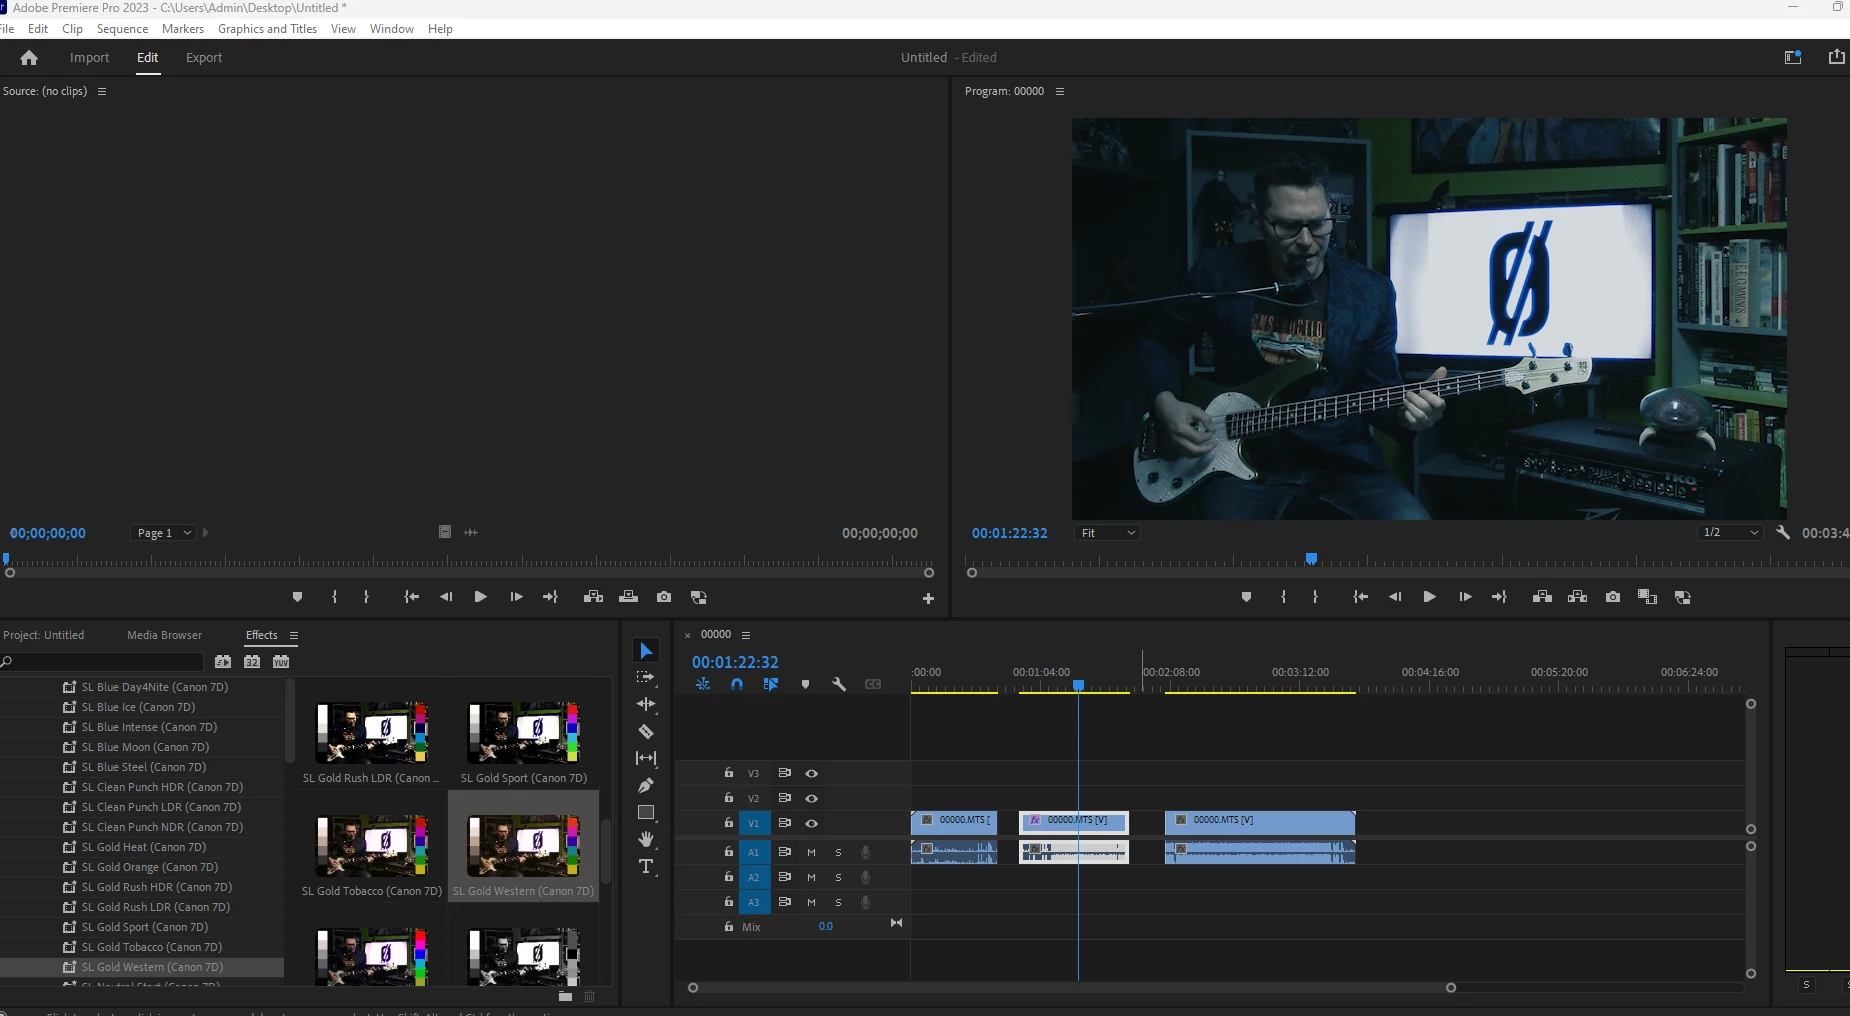
Task: Mute audio track A1
Action: pyautogui.click(x=811, y=852)
